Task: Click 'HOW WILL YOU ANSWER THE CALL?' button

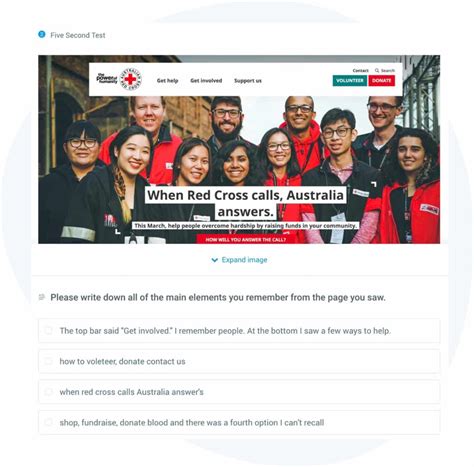Action: click(246, 239)
